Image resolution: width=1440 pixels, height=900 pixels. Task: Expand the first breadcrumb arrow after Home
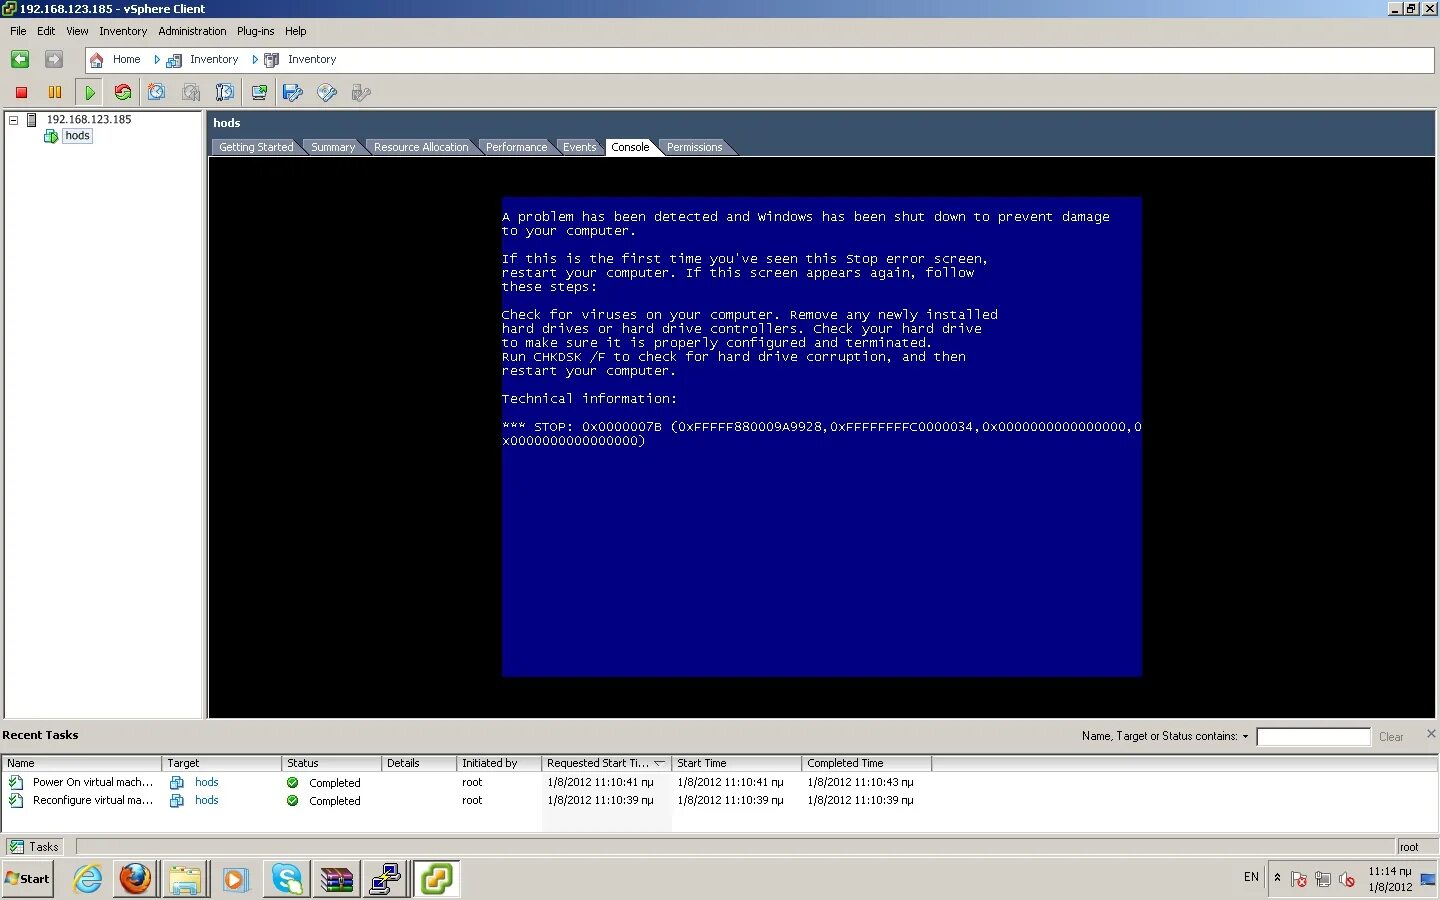click(157, 60)
